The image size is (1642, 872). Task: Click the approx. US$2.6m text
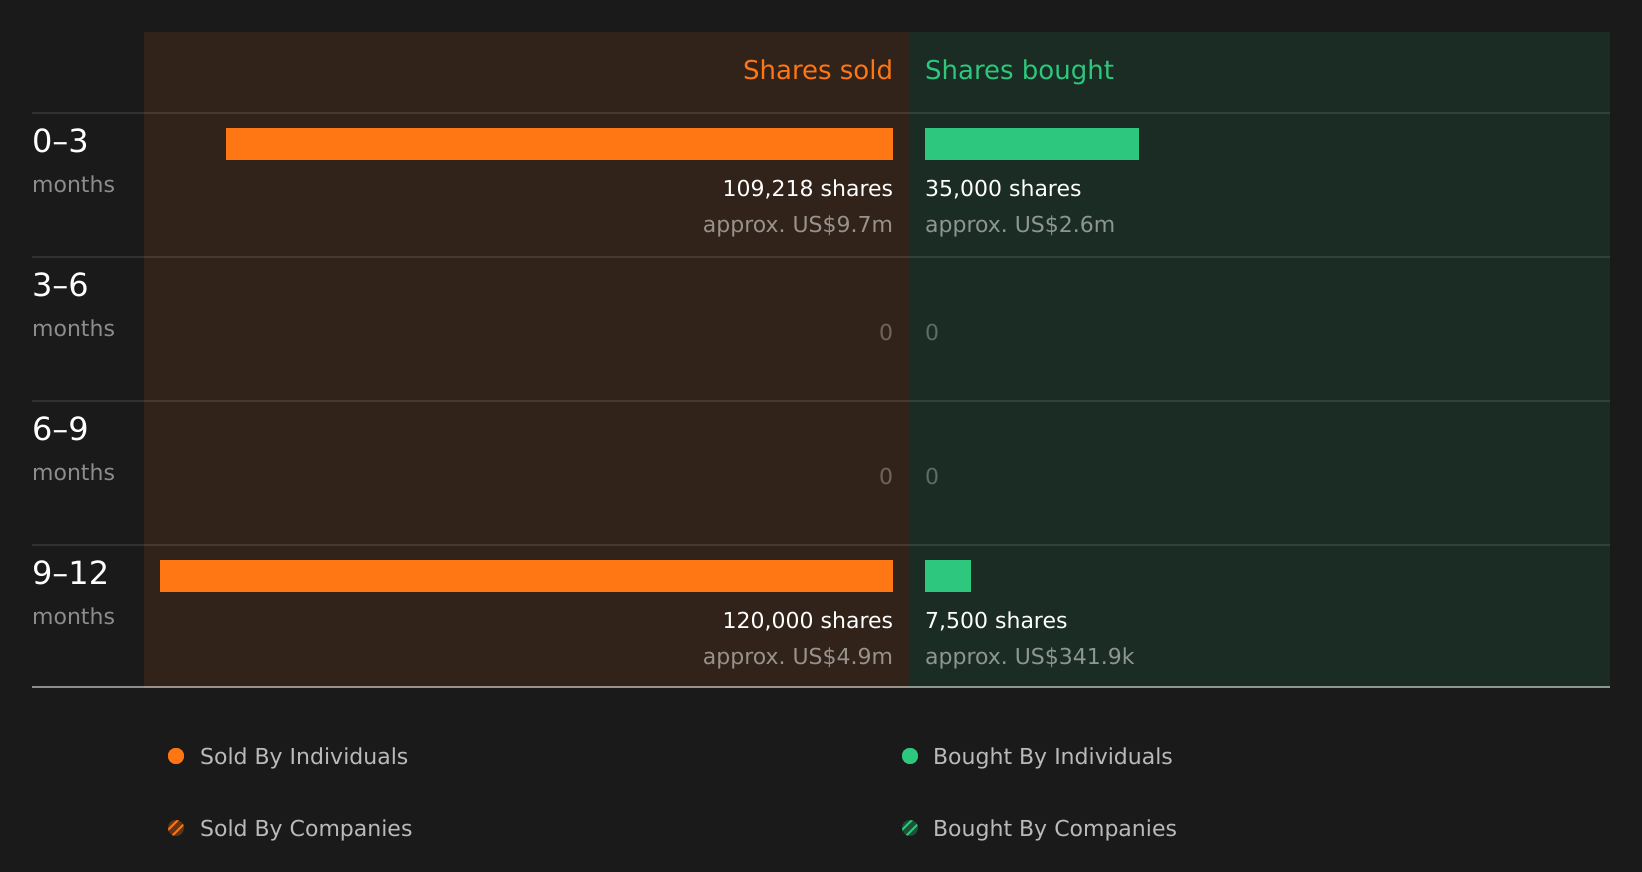1020,225
